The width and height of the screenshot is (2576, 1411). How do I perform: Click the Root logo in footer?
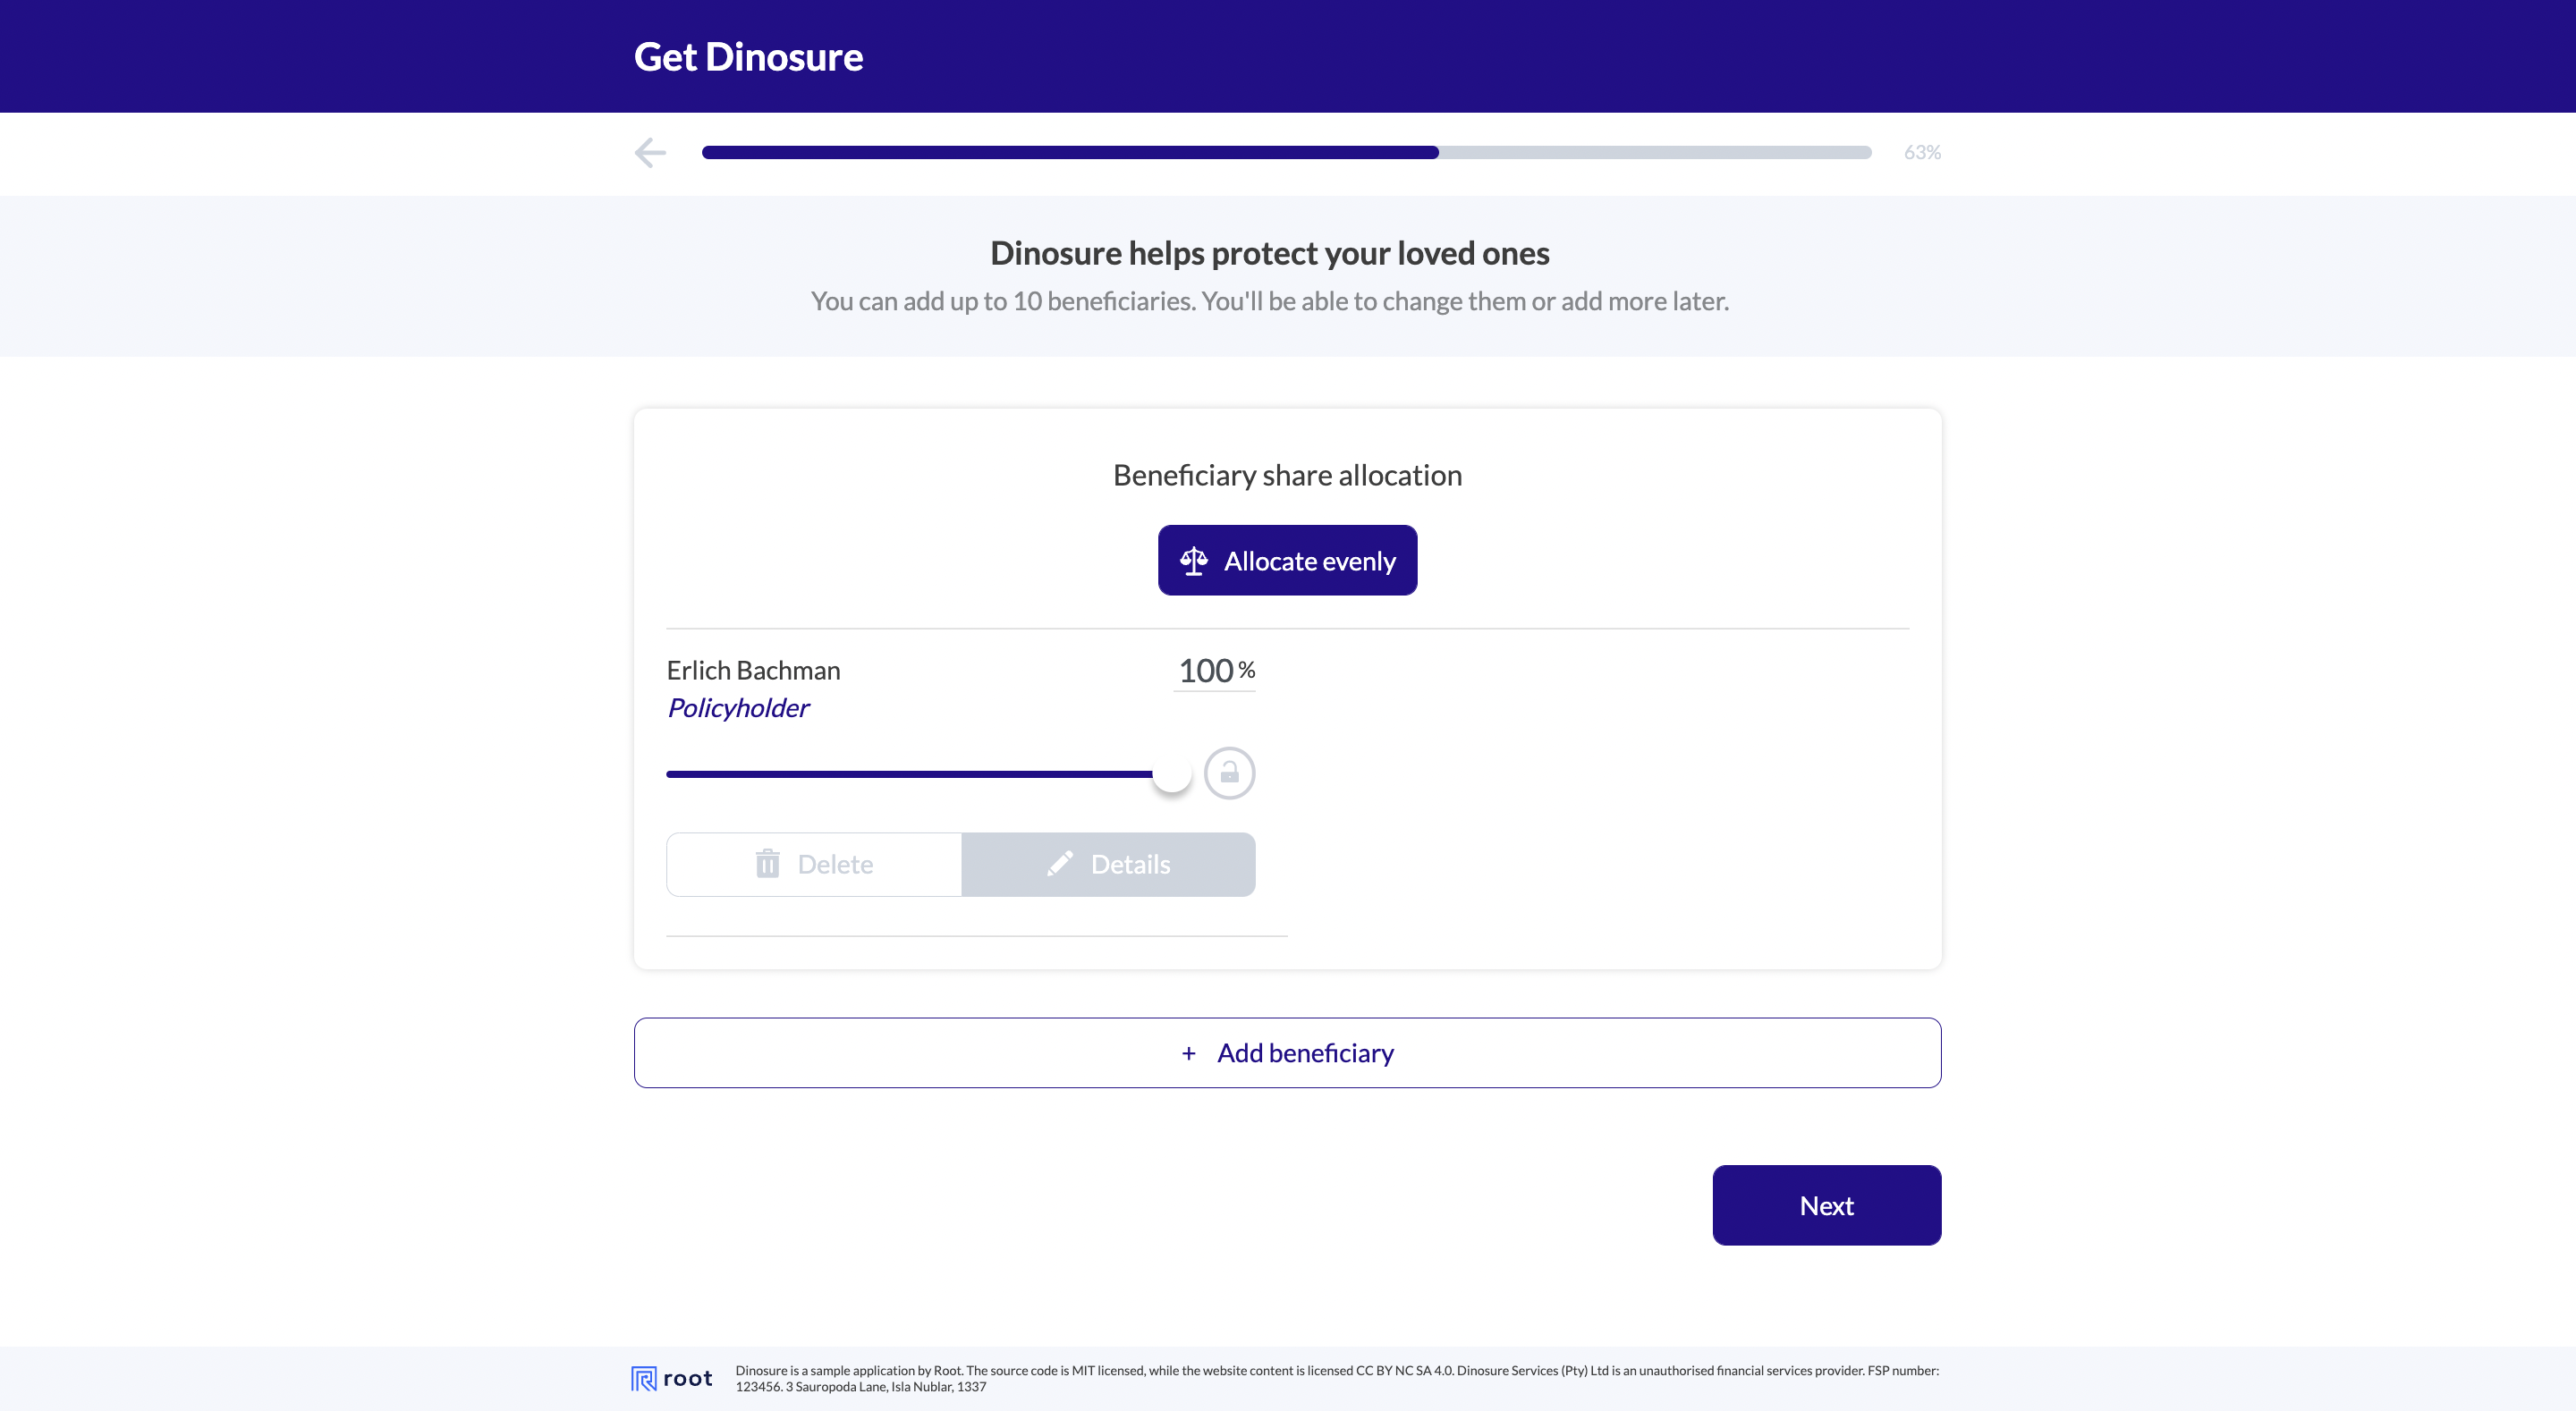coord(672,1378)
